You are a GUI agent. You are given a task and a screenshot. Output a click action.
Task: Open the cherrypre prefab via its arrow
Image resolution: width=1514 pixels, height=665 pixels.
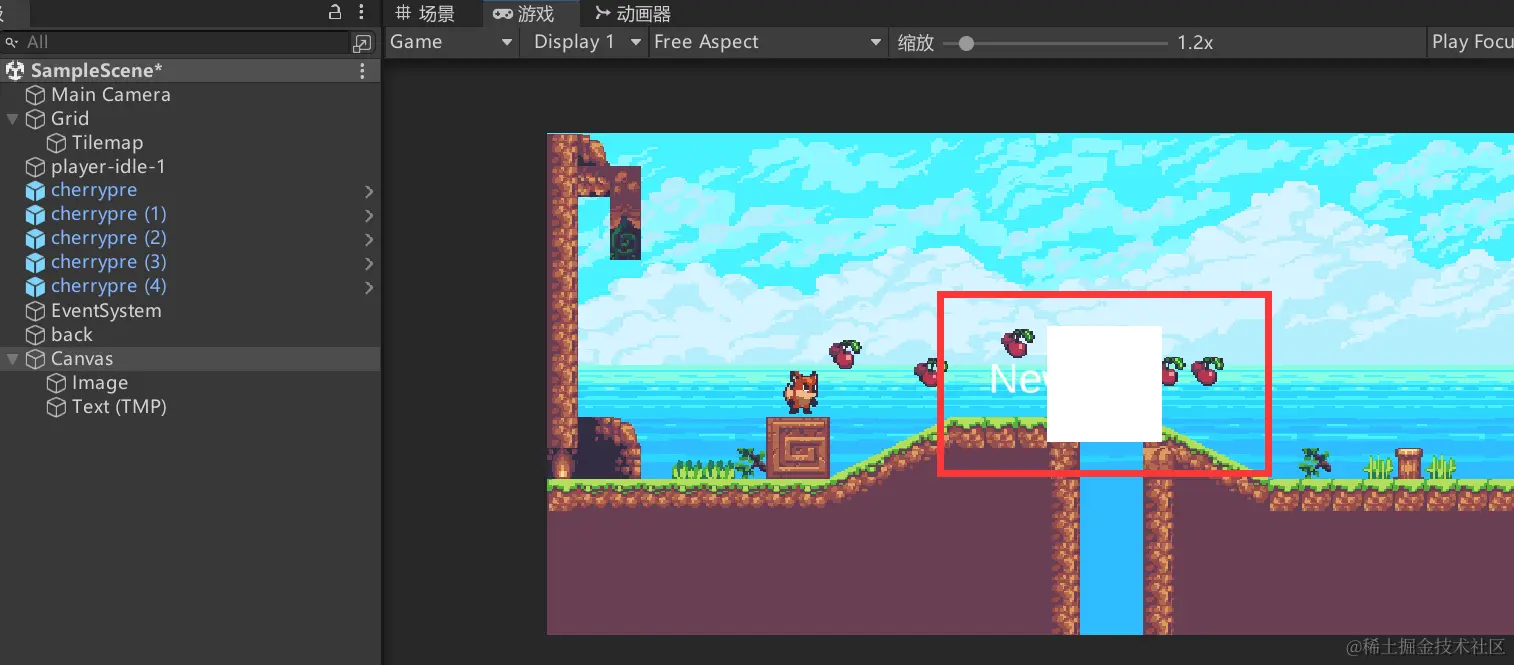(x=369, y=191)
